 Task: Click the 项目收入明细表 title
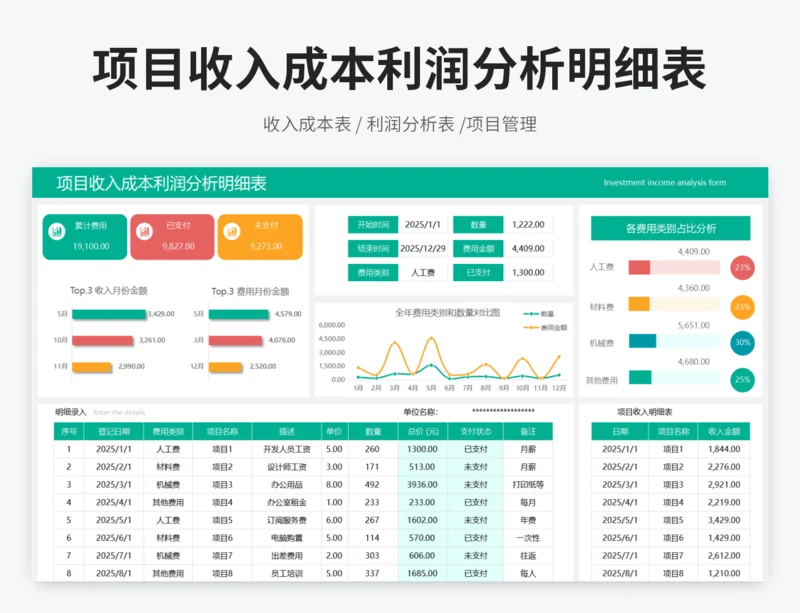pyautogui.click(x=644, y=412)
